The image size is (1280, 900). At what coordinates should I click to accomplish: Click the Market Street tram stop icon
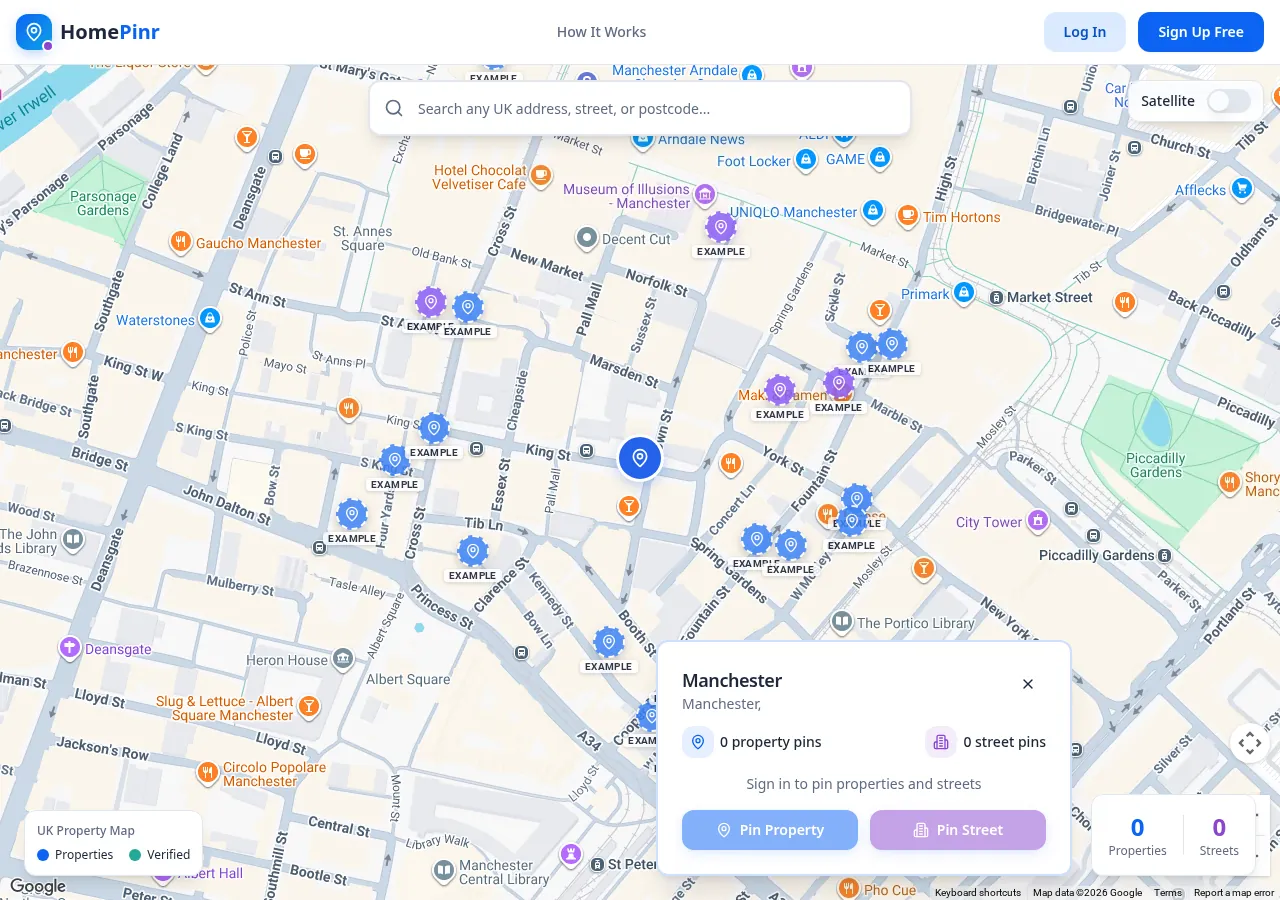[996, 298]
